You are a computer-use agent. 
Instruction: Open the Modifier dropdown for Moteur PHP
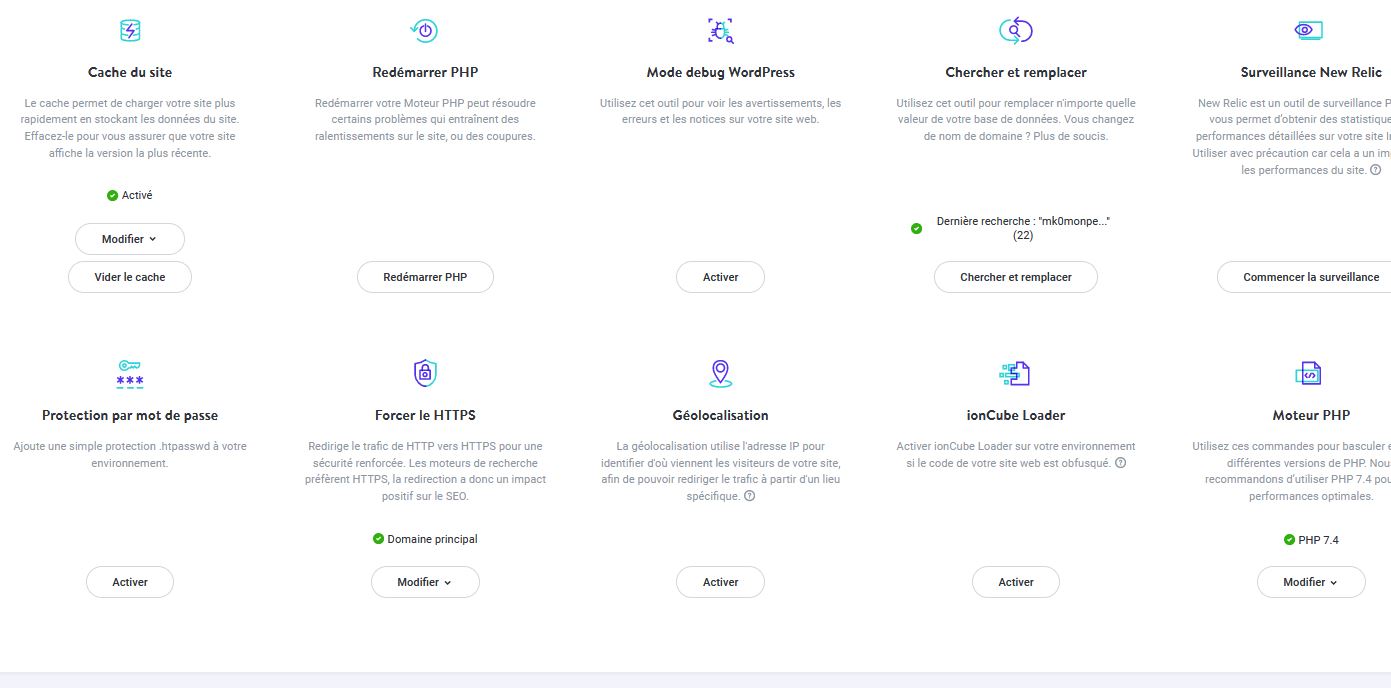(1311, 582)
